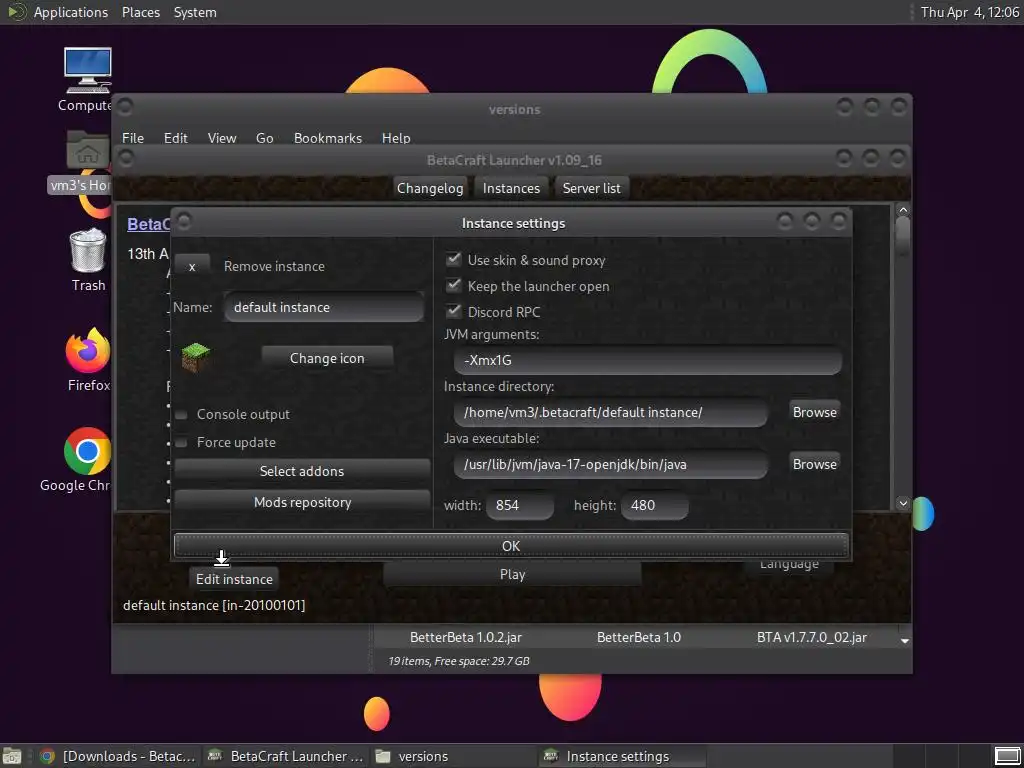Open the Help menu in versions window
The height and width of the screenshot is (768, 1024).
click(x=396, y=138)
